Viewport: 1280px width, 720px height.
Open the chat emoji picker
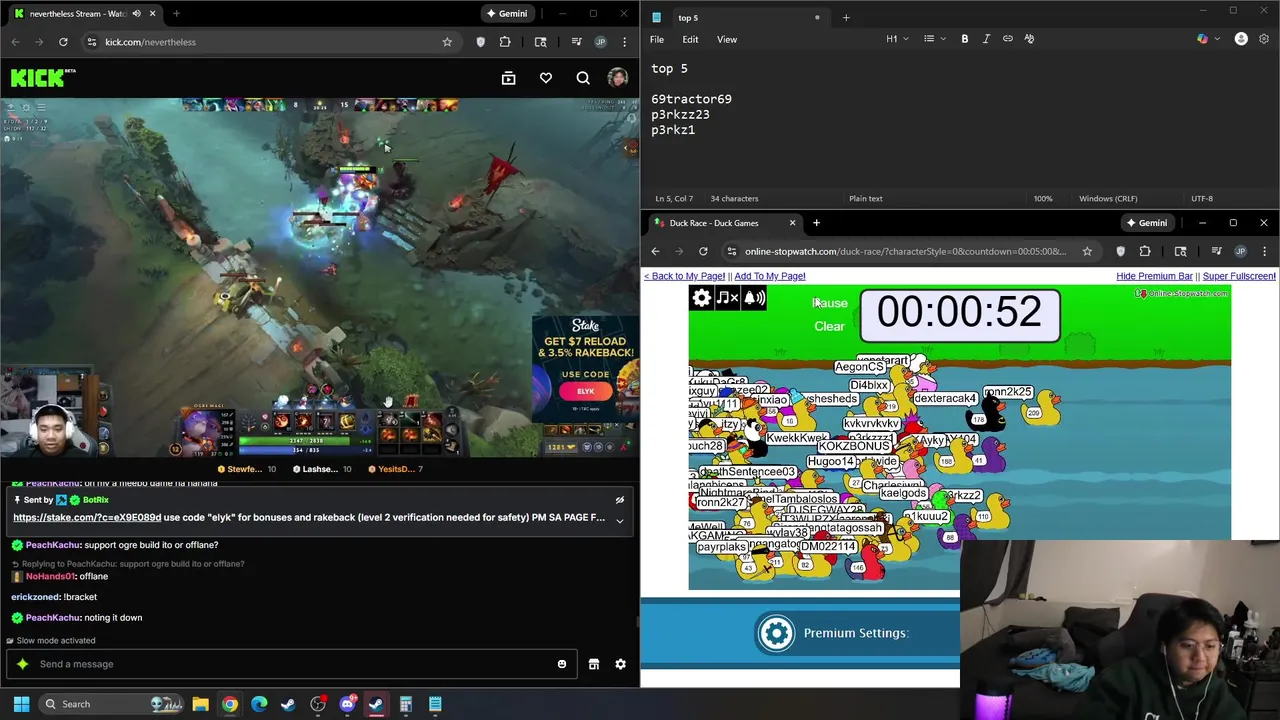(562, 664)
